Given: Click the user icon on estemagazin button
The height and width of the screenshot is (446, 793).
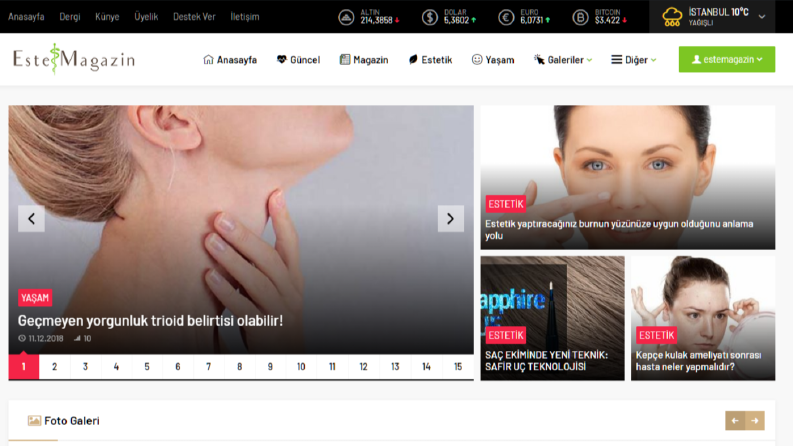Looking at the screenshot, I should click(696, 59).
